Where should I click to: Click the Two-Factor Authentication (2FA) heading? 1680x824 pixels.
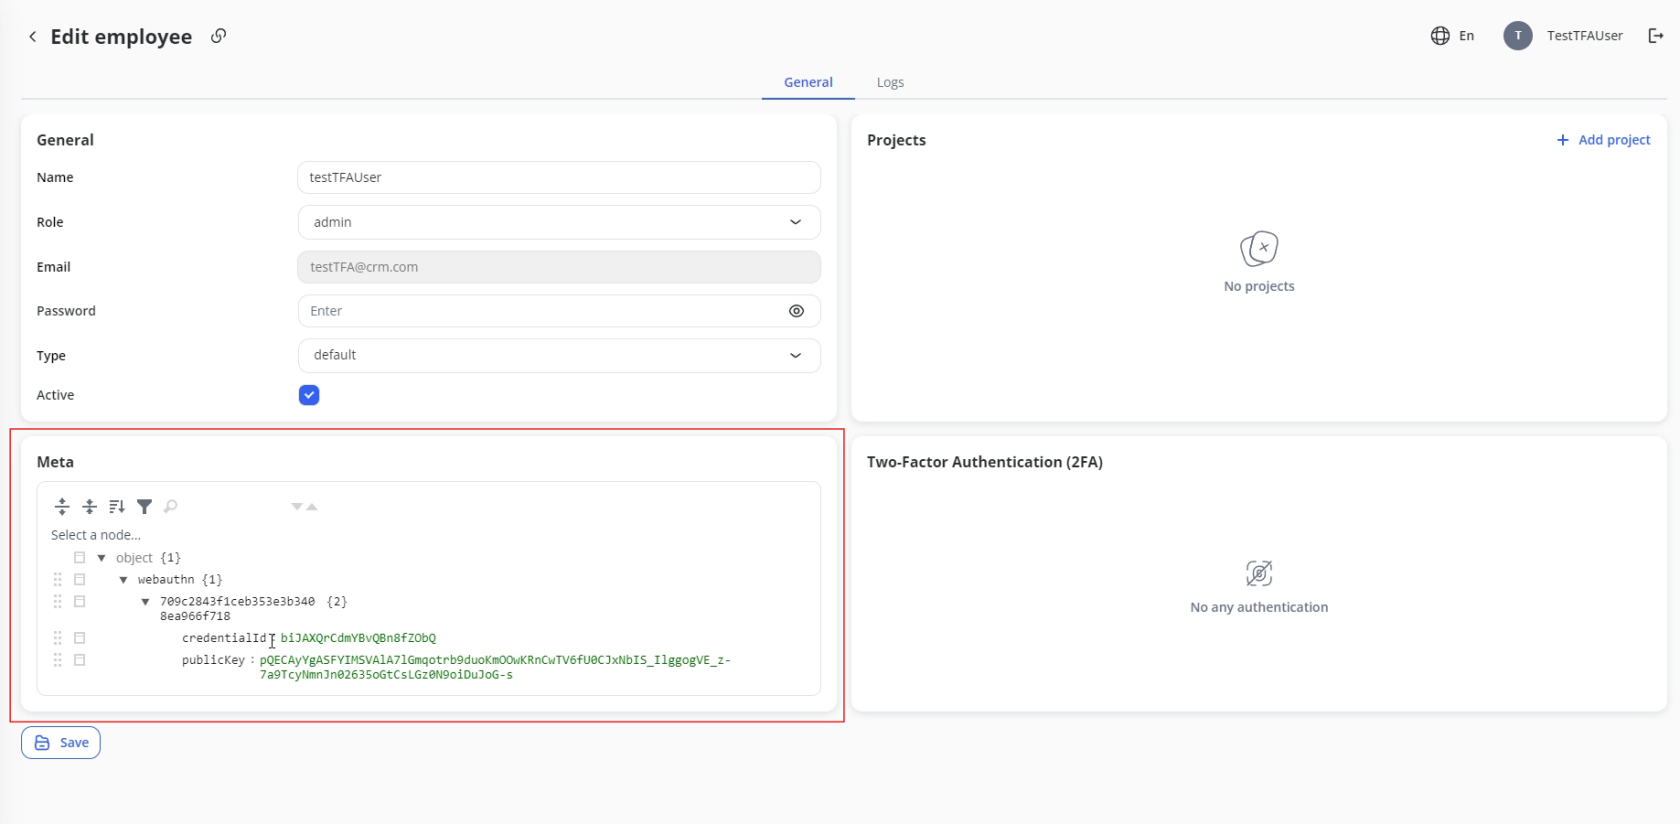click(x=985, y=462)
